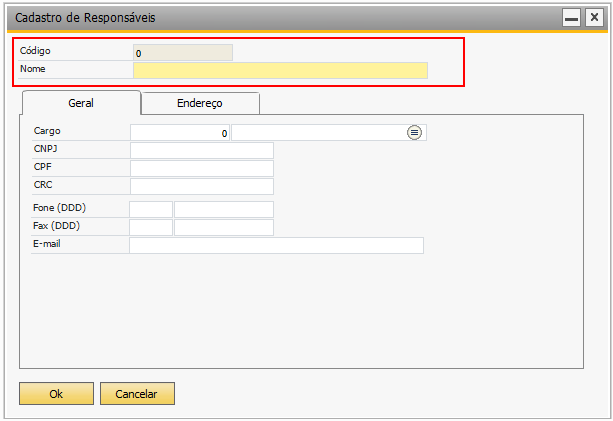Click into the yellow Nome field

[280, 70]
